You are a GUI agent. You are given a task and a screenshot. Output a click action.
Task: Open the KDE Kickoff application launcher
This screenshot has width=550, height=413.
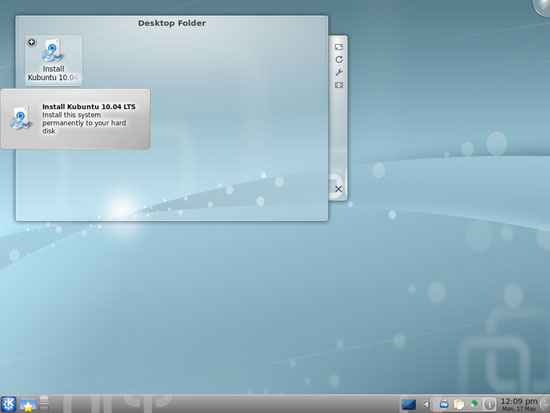[x=8, y=404]
